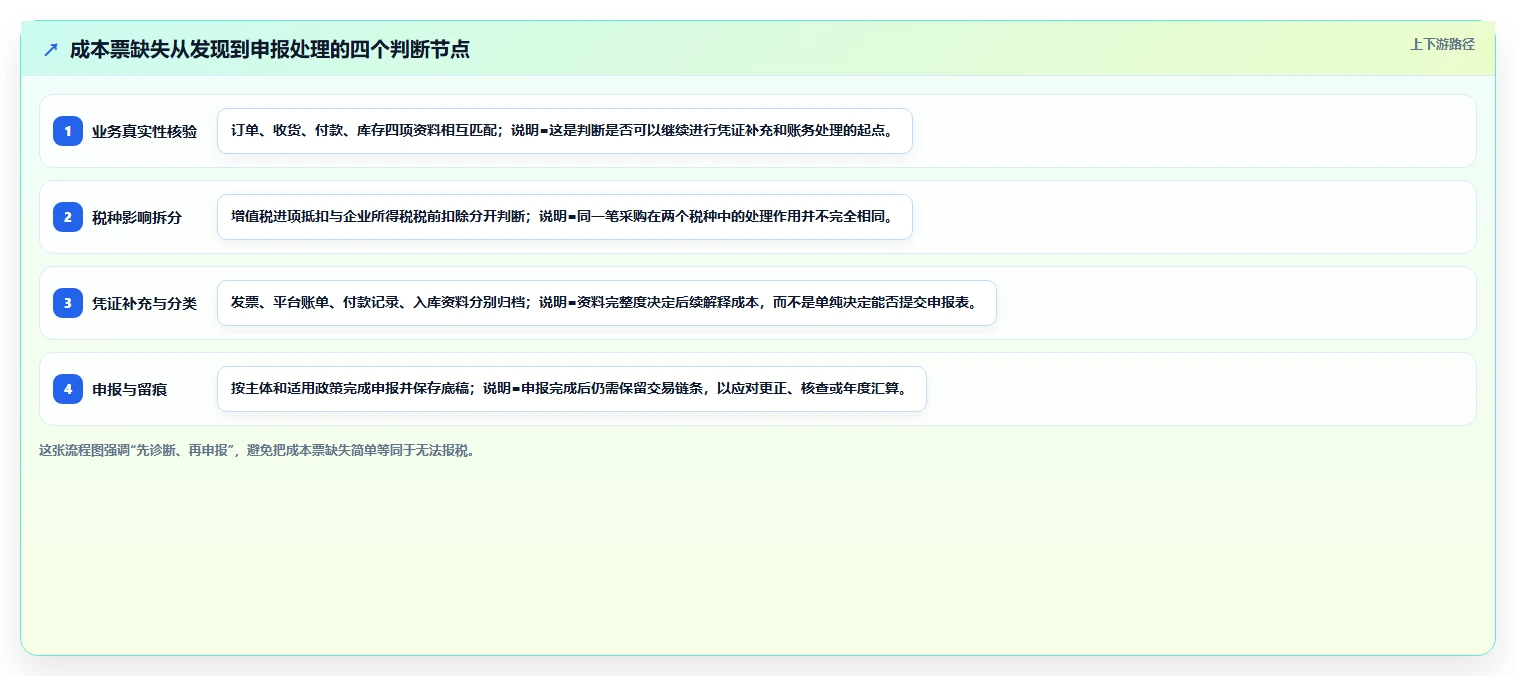Select step number badge 3
1516x676 pixels.
click(x=68, y=303)
